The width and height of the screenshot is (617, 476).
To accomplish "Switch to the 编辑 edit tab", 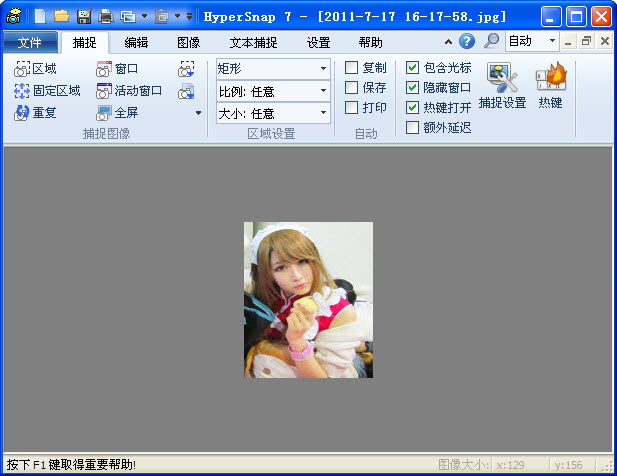I will (137, 43).
